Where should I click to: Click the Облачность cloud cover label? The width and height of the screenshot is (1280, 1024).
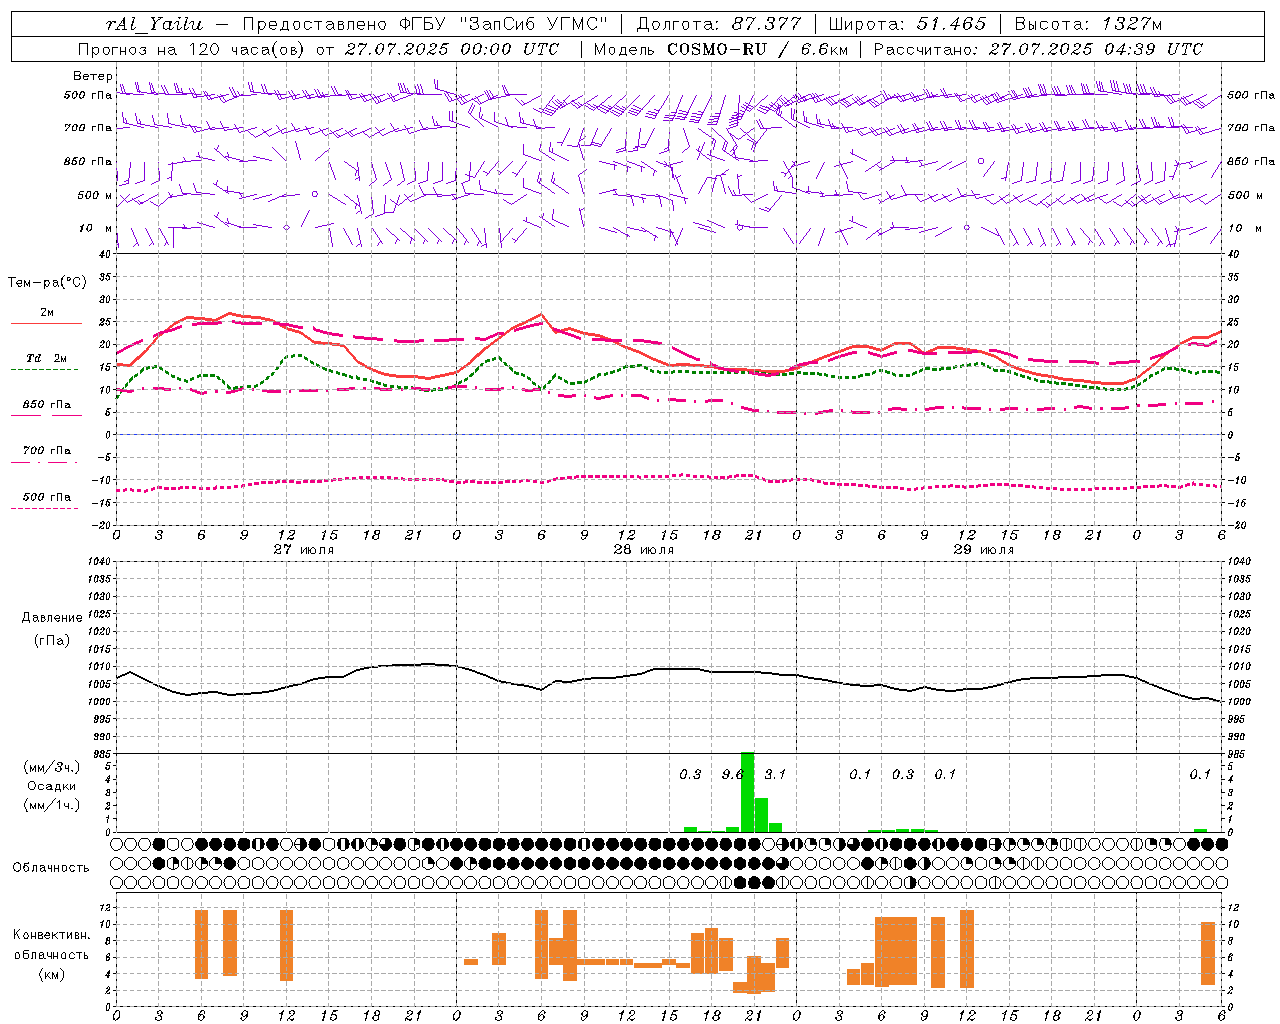[x=51, y=867]
